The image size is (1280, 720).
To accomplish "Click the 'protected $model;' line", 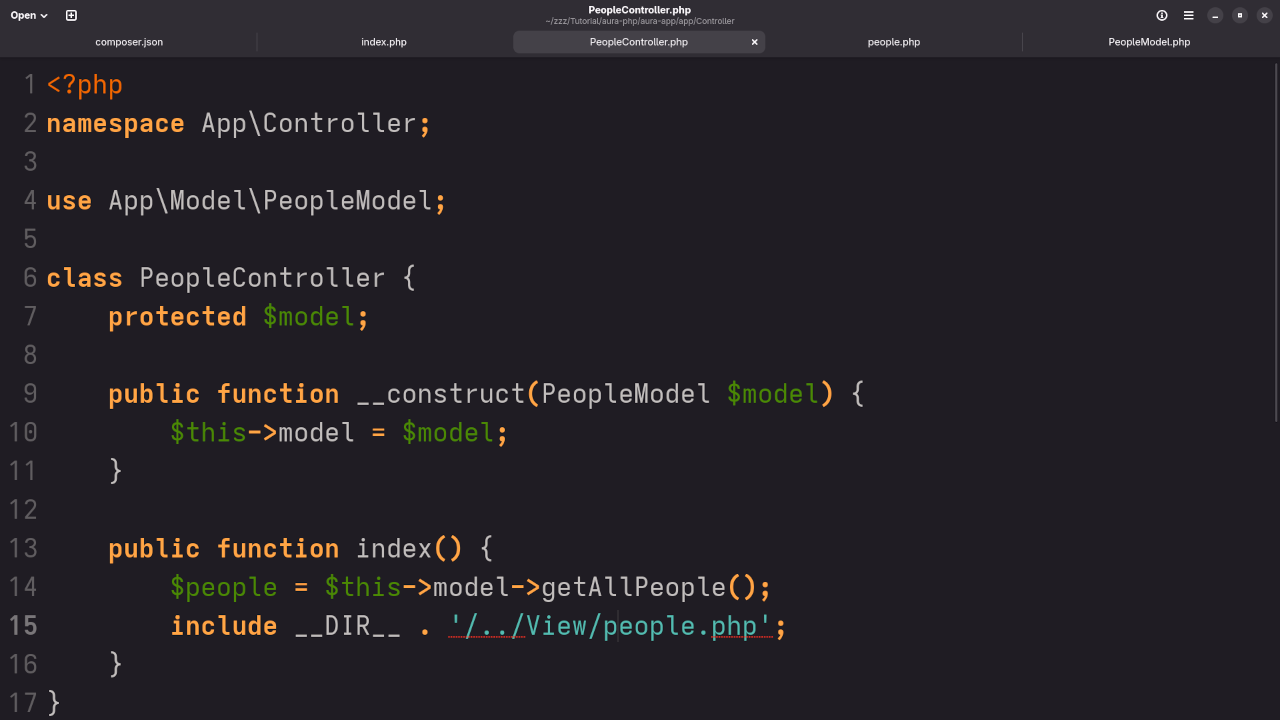I will click(238, 317).
